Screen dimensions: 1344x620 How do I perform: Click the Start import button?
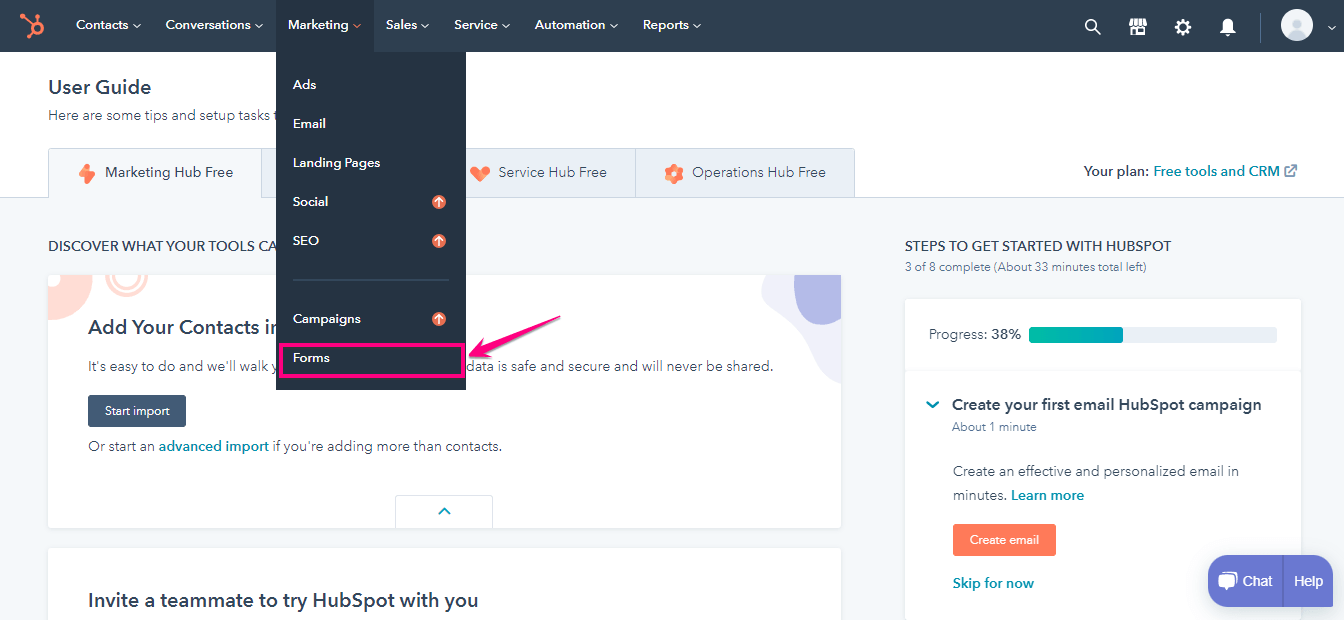[137, 411]
